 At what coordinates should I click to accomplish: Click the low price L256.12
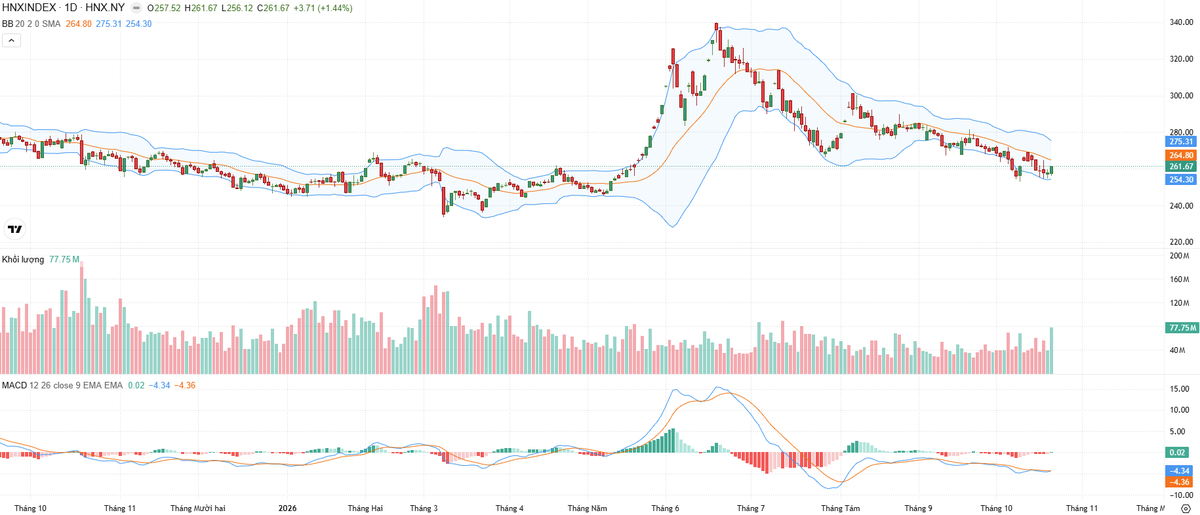(237, 7)
